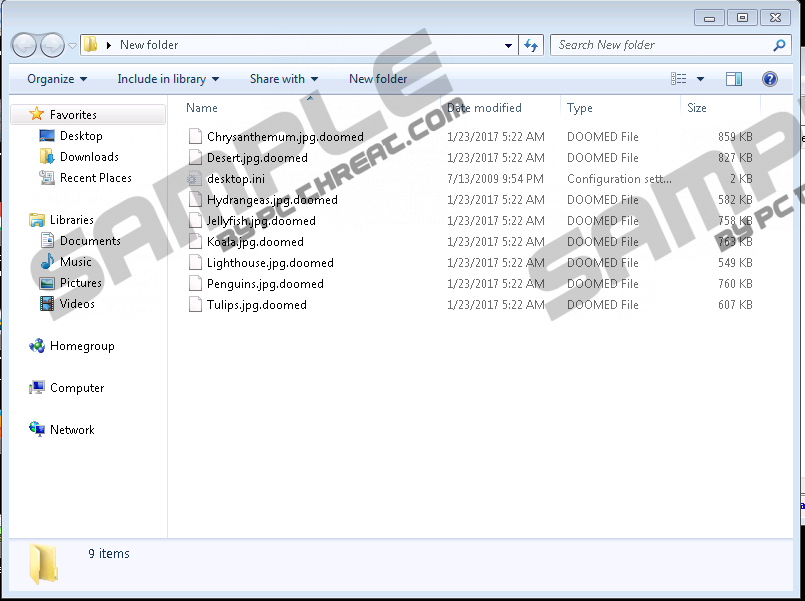805x601 pixels.
Task: Select the Chrysanthemum.jpg.doomed file
Action: tap(285, 137)
